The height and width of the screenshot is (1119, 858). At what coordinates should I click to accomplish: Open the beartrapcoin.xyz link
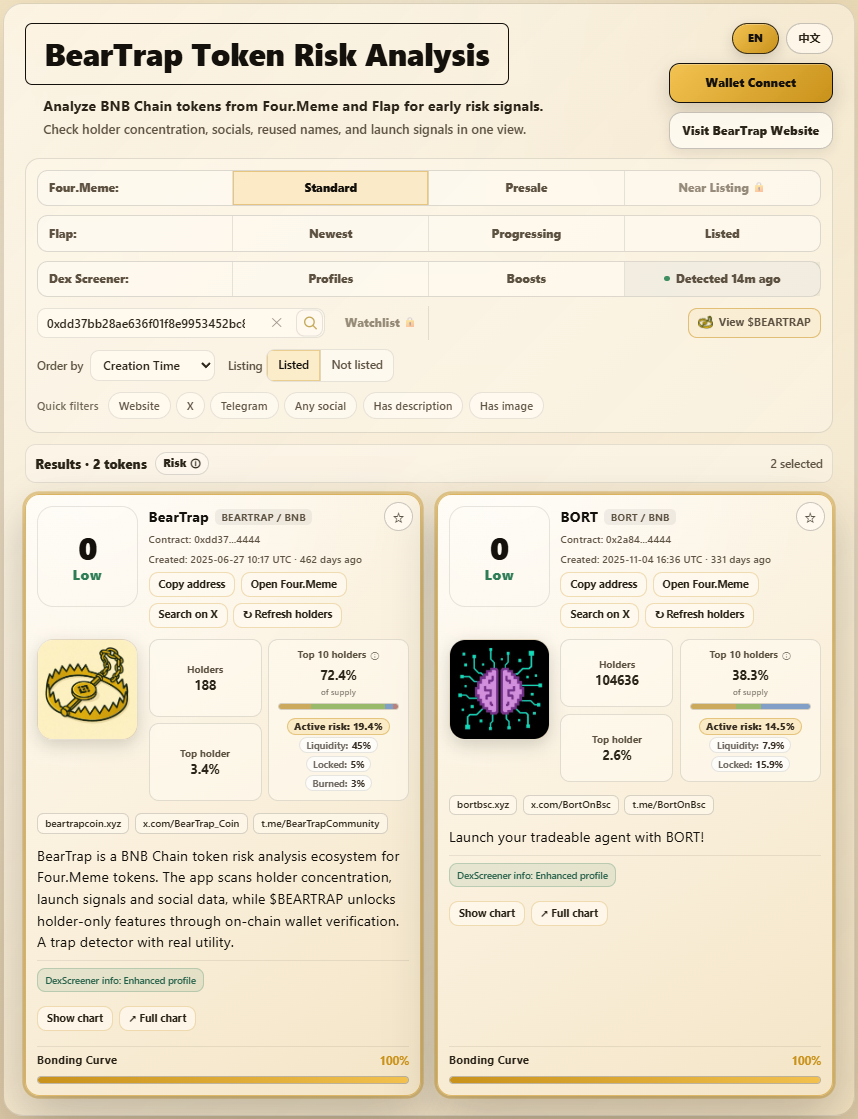[x=83, y=824]
